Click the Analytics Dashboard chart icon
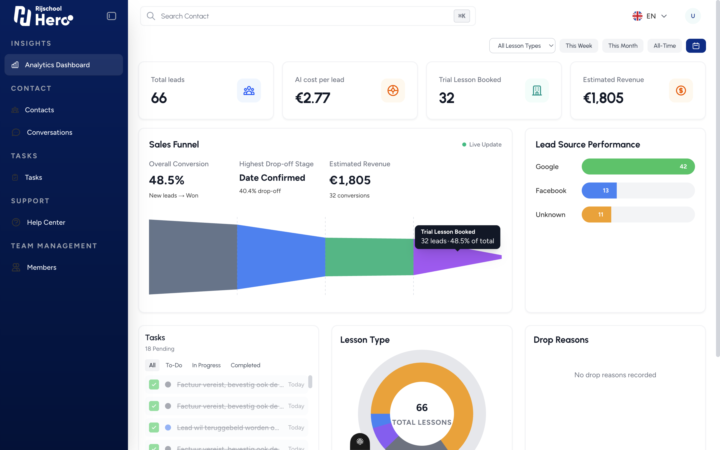The width and height of the screenshot is (720, 450). [x=15, y=65]
